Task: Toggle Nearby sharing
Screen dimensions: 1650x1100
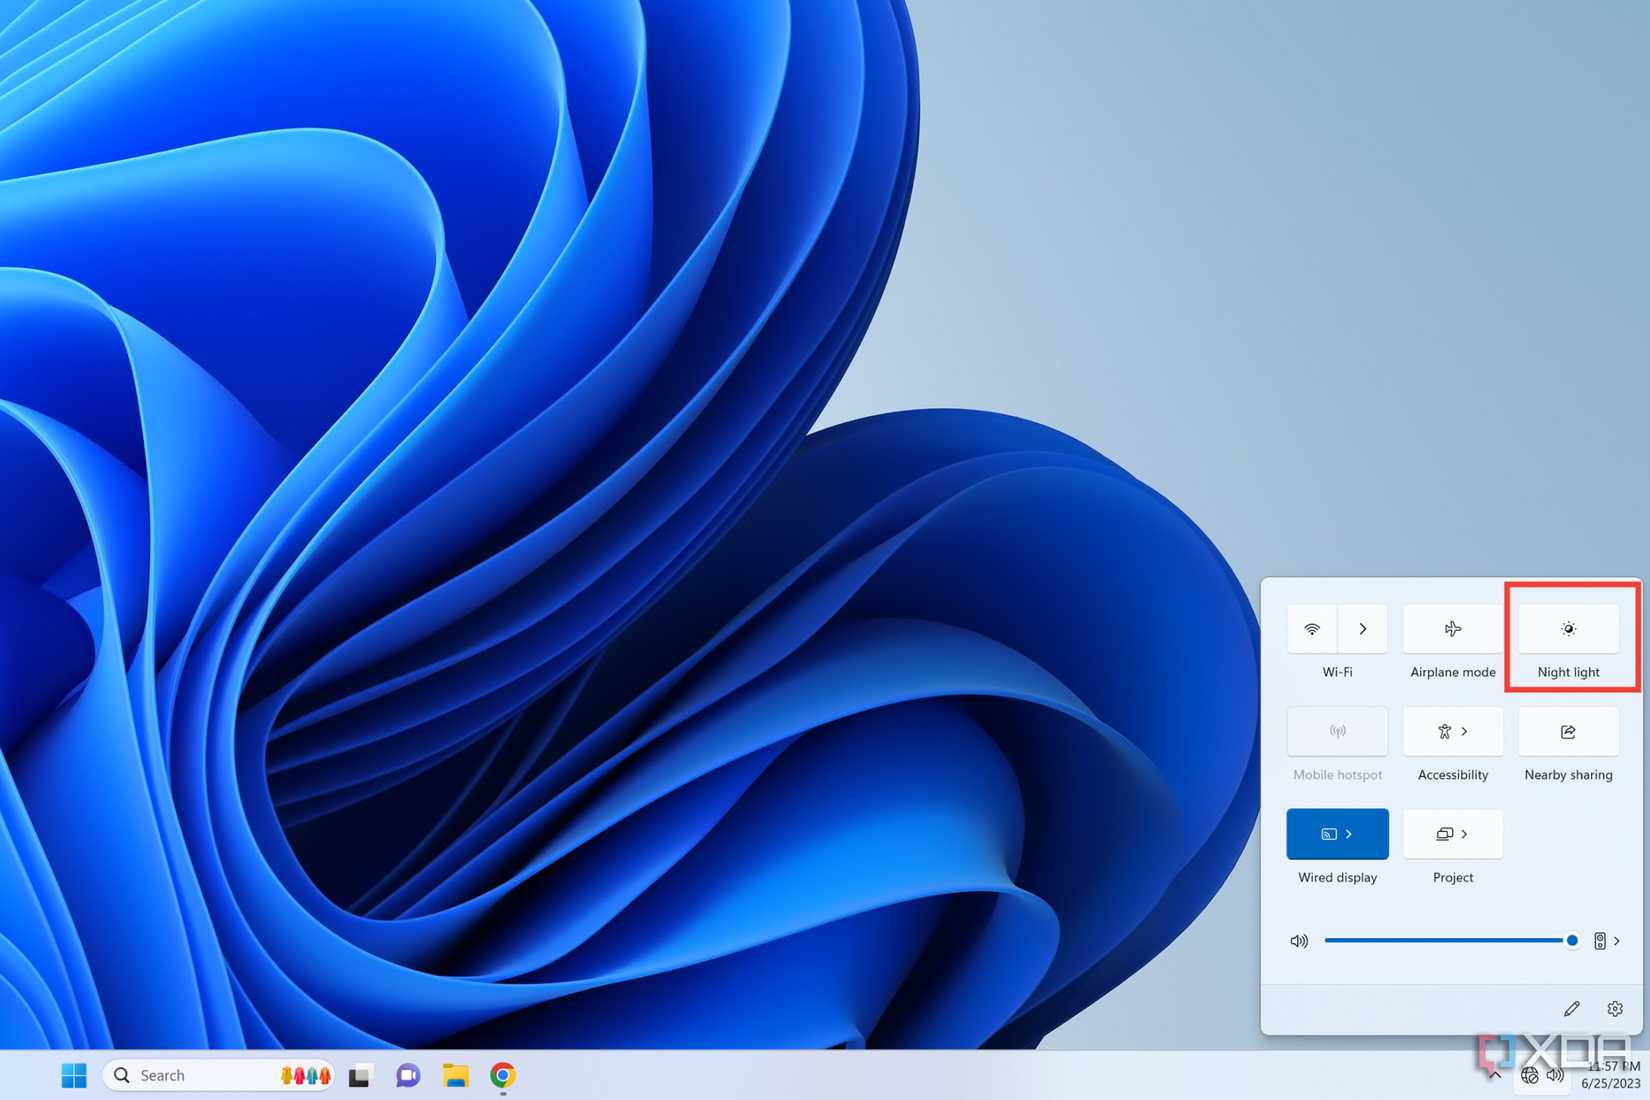Action: [x=1568, y=732]
